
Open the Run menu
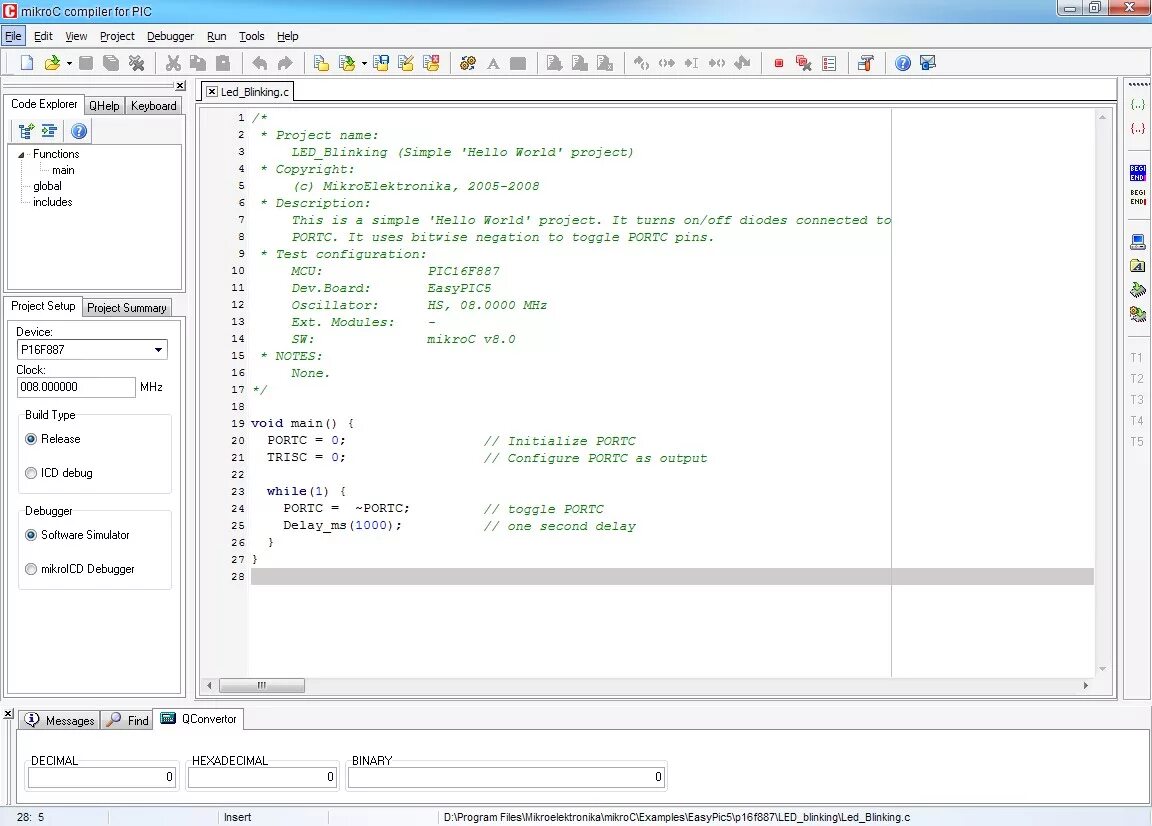coord(216,36)
